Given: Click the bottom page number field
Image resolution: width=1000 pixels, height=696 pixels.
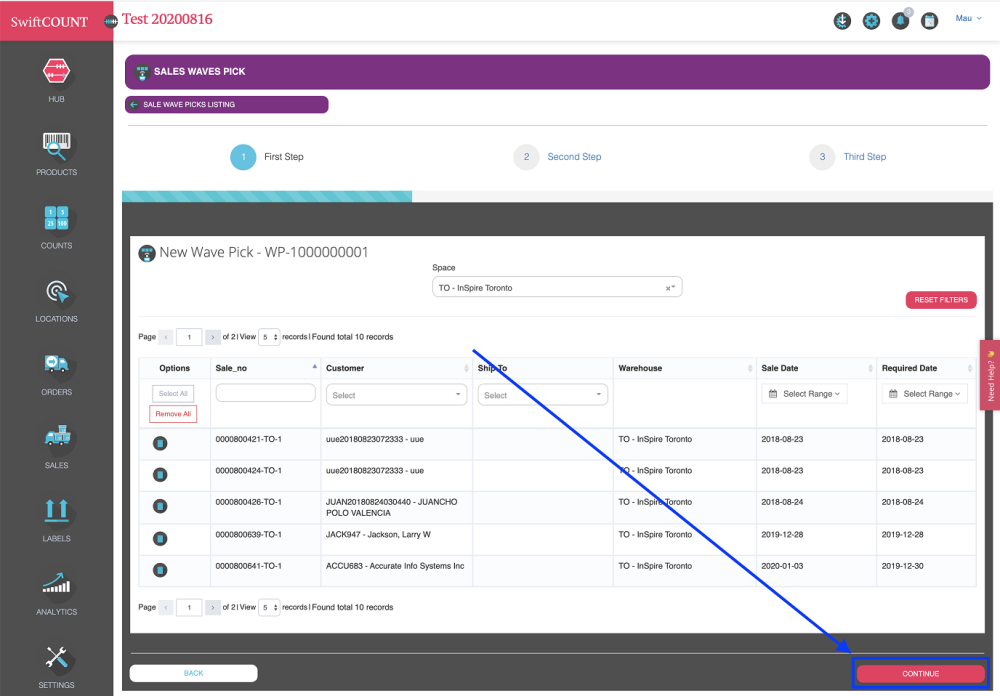Looking at the screenshot, I should point(189,607).
